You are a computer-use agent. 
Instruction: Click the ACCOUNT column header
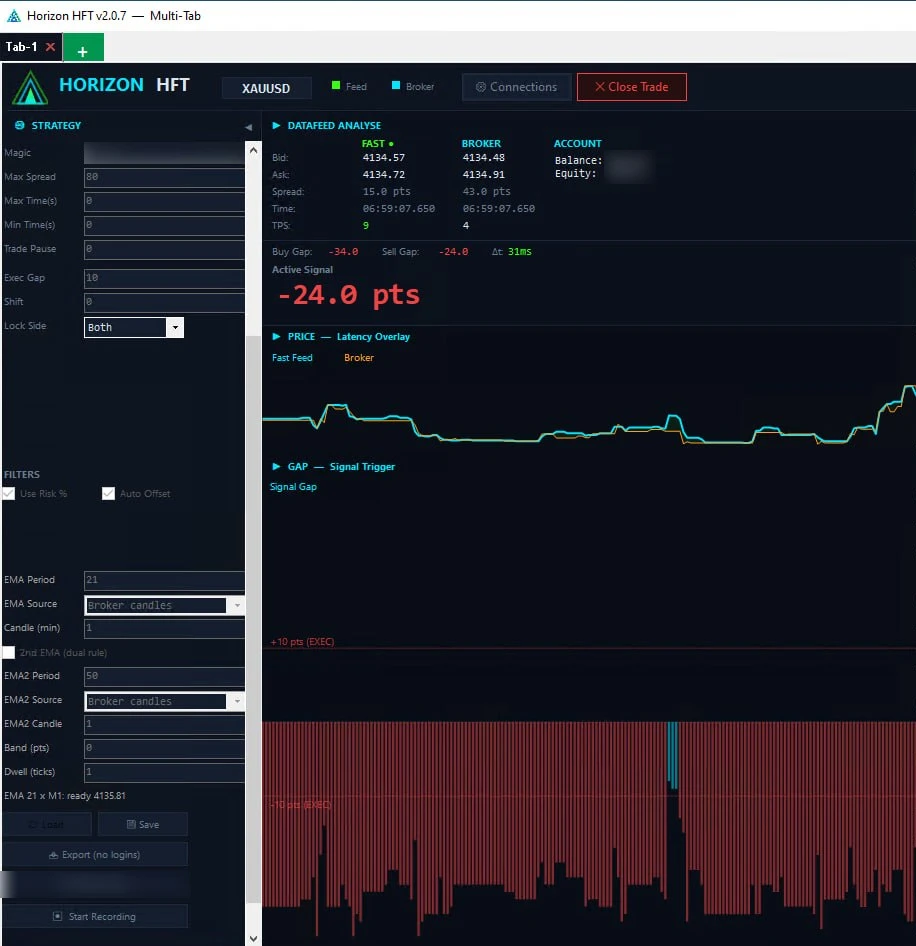click(577, 144)
